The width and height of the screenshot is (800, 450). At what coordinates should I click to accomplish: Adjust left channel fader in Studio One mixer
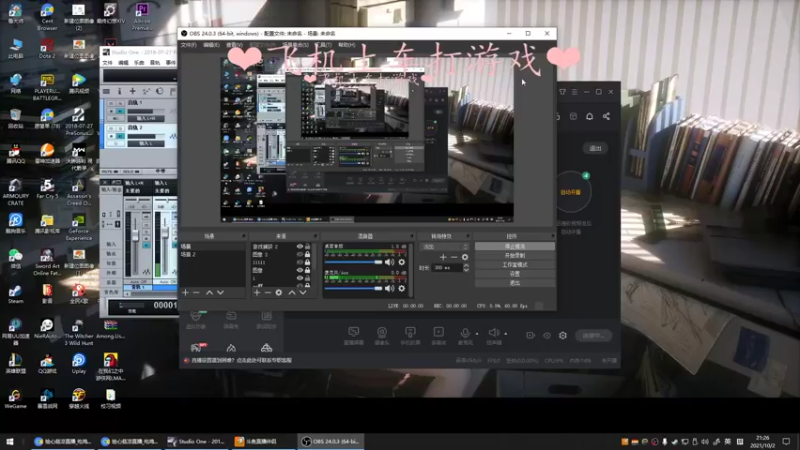tap(135, 236)
